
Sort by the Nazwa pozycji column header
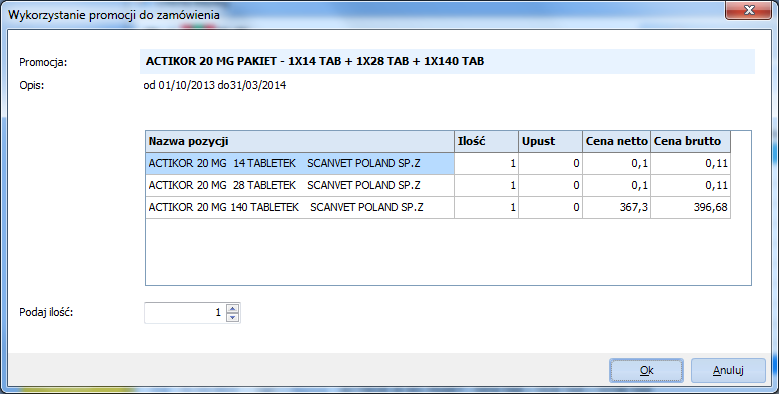pyautogui.click(x=300, y=142)
